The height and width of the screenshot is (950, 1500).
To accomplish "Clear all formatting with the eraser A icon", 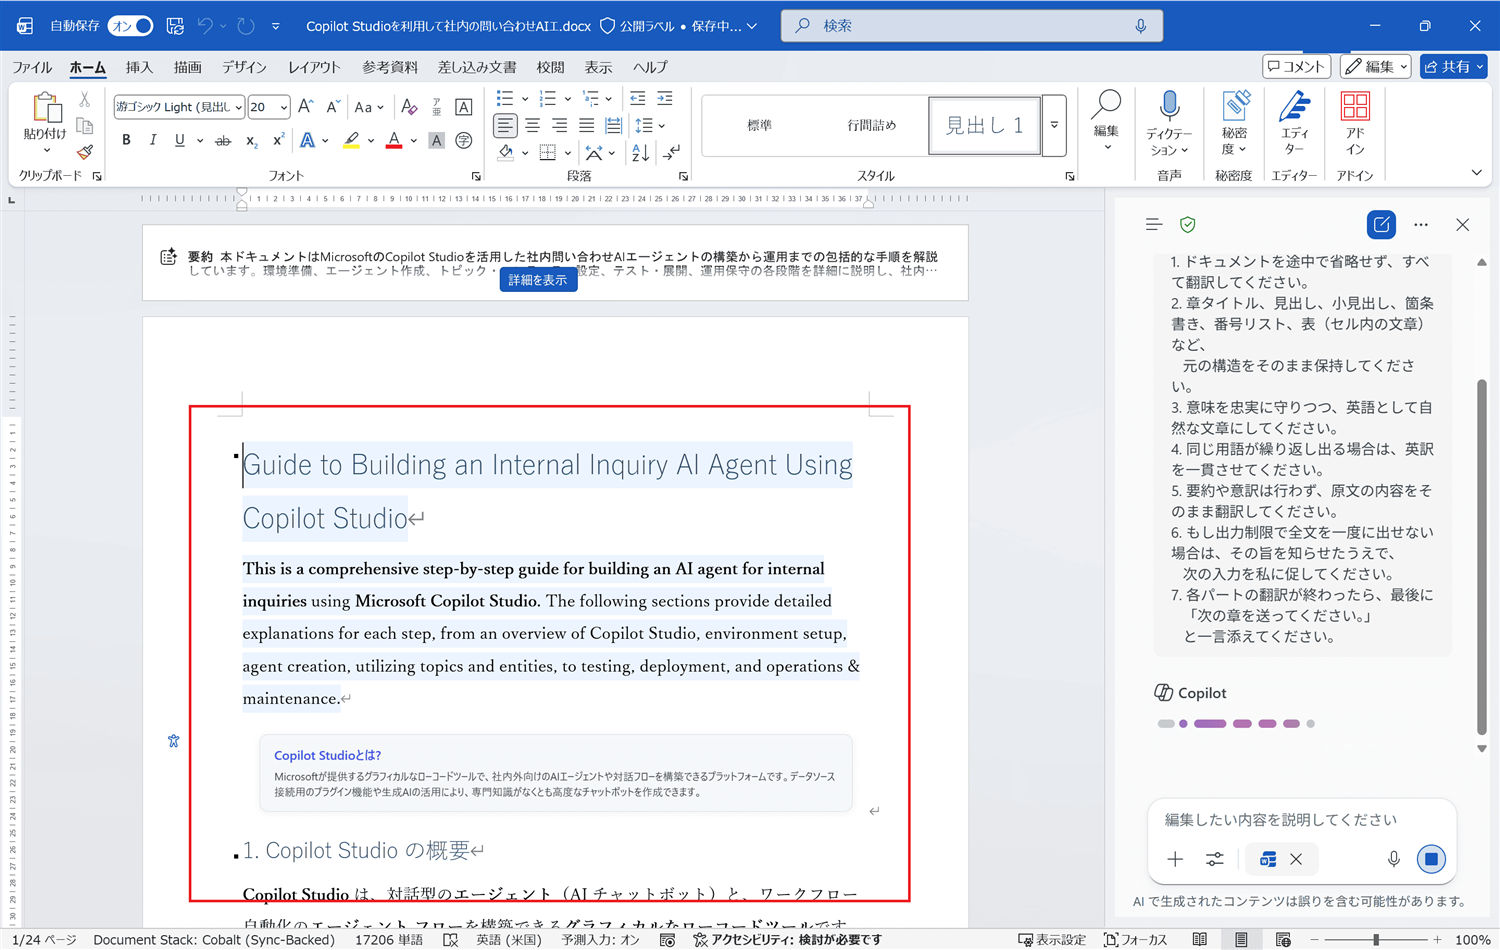I will pyautogui.click(x=409, y=107).
